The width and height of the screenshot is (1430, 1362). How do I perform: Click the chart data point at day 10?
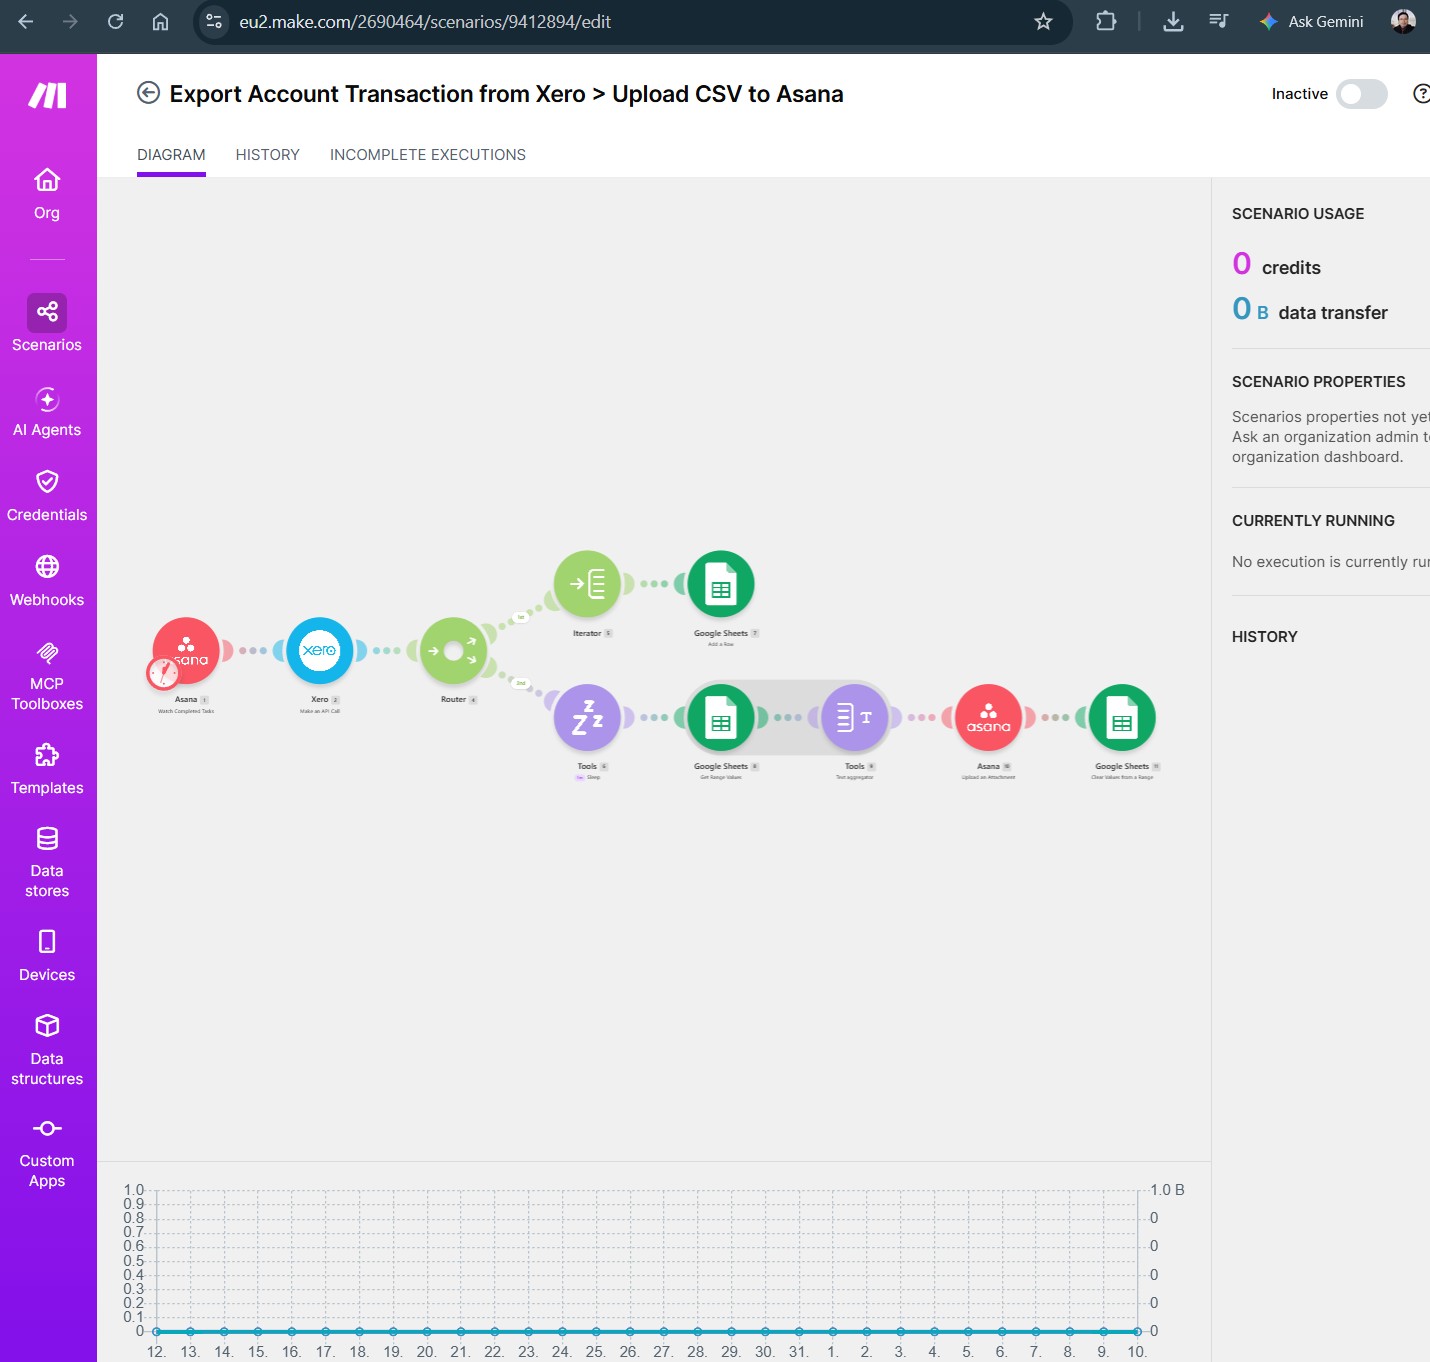click(1137, 1332)
